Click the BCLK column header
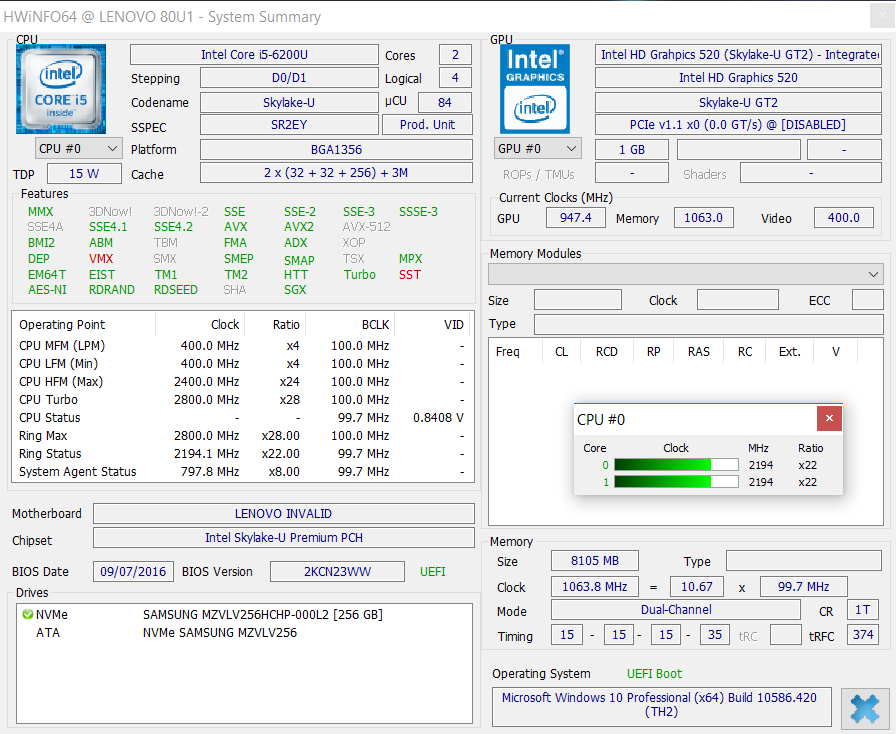The image size is (896, 734). 350,325
